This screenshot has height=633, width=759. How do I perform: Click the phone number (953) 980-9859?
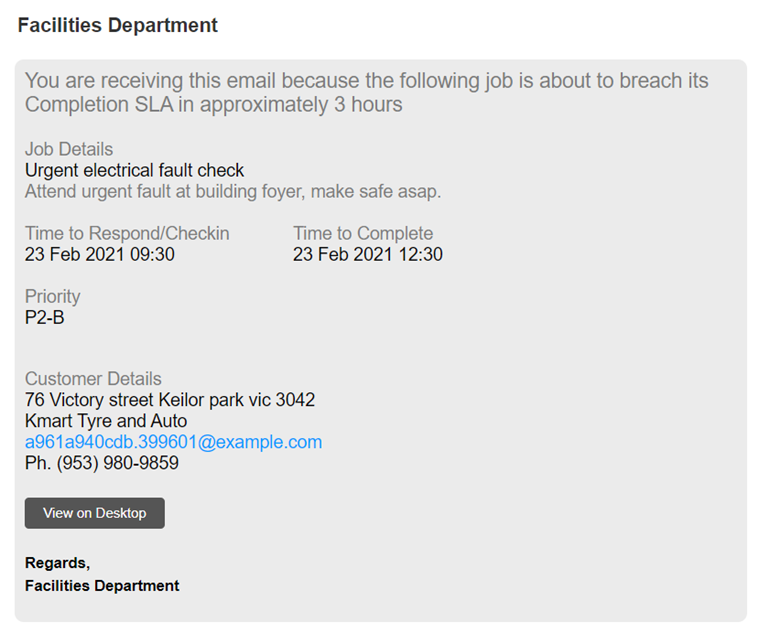(102, 463)
